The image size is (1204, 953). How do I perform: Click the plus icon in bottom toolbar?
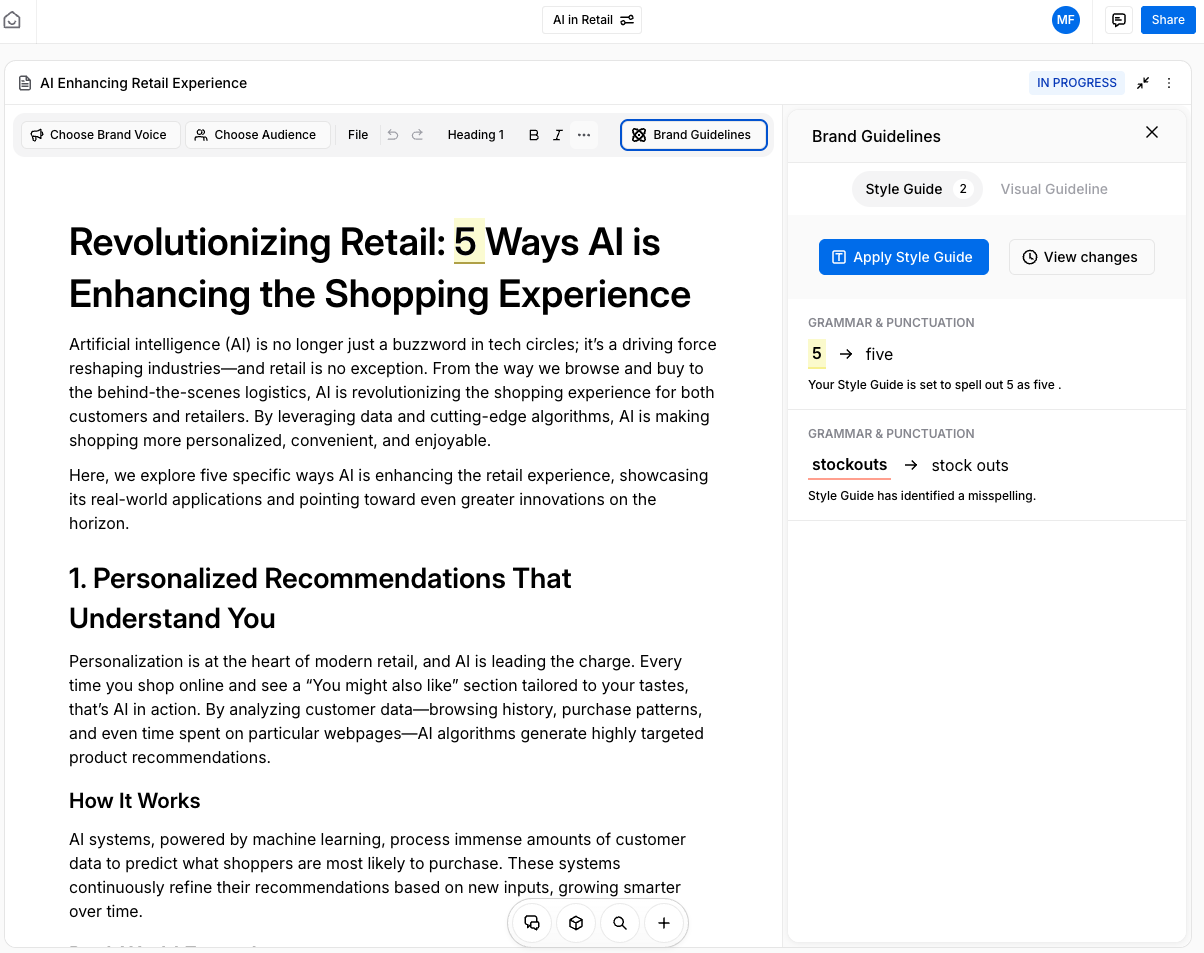pyautogui.click(x=664, y=923)
